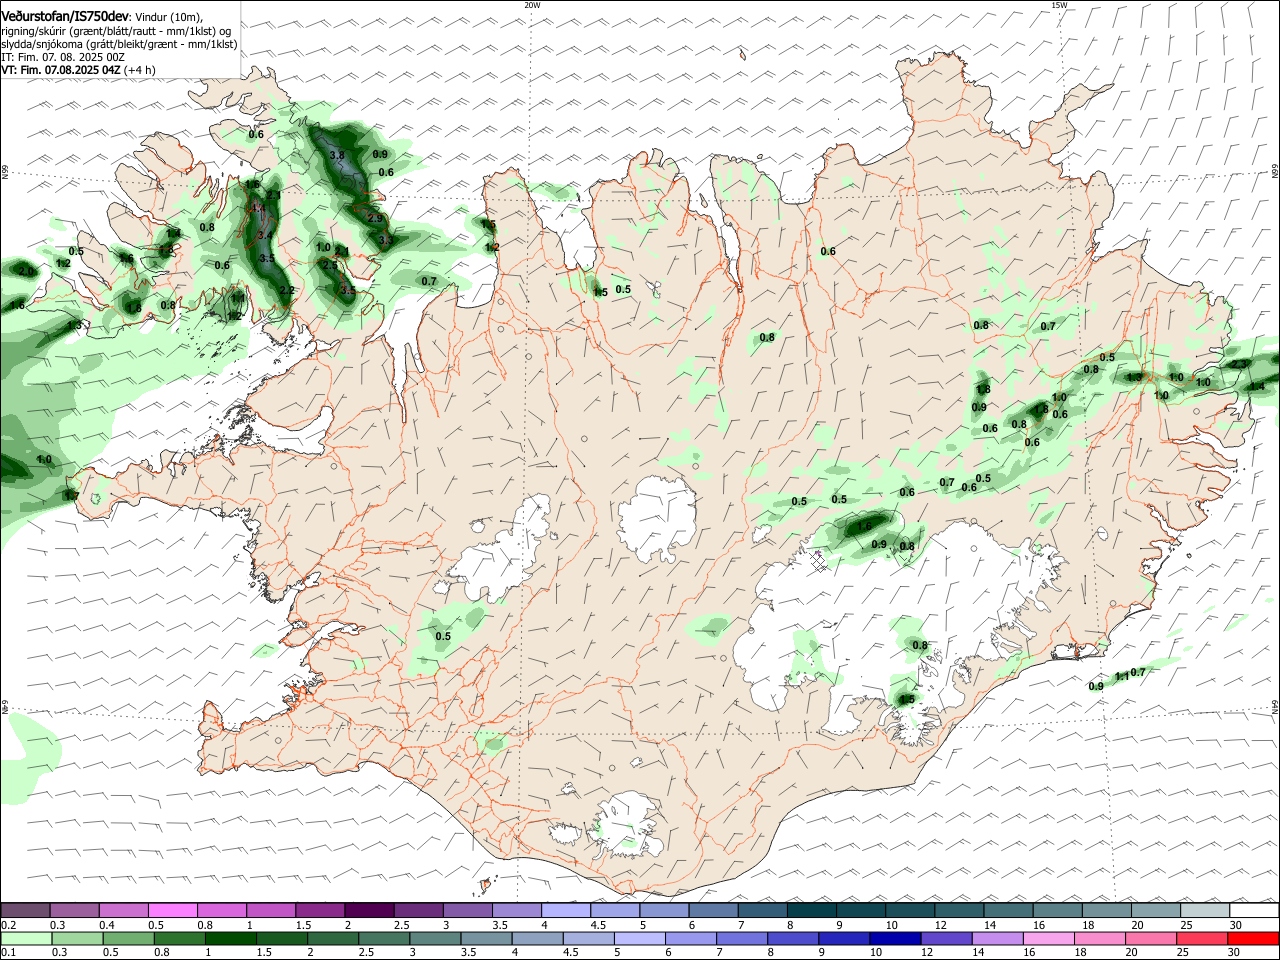The width and height of the screenshot is (1280, 960).
Task: Select the deep navy blue swatch labeled 10
Action: coord(894,938)
